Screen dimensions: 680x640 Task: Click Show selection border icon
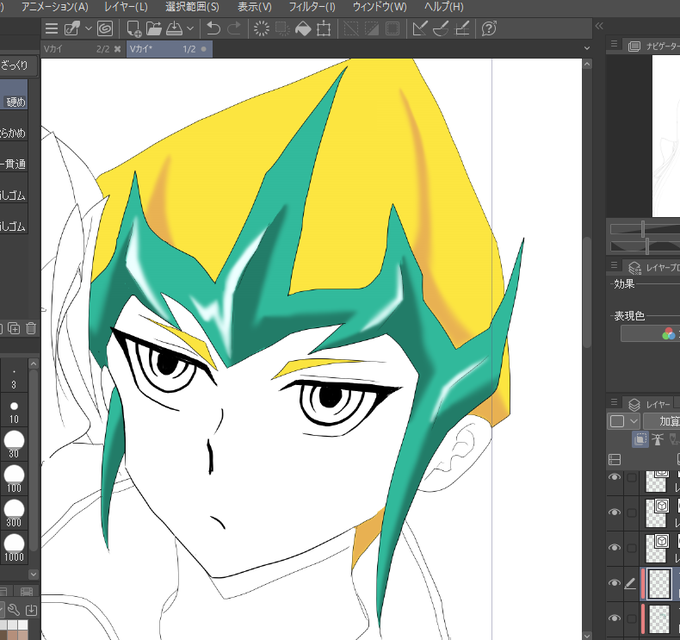(x=392, y=29)
